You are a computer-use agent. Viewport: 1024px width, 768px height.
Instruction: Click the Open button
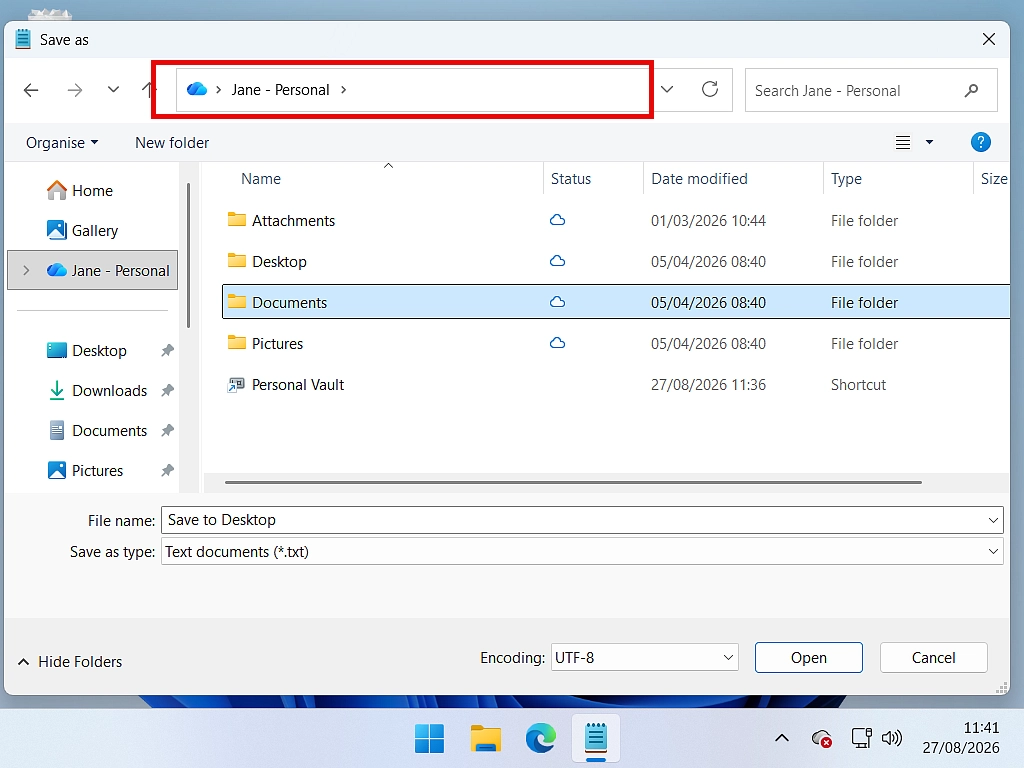coord(808,658)
